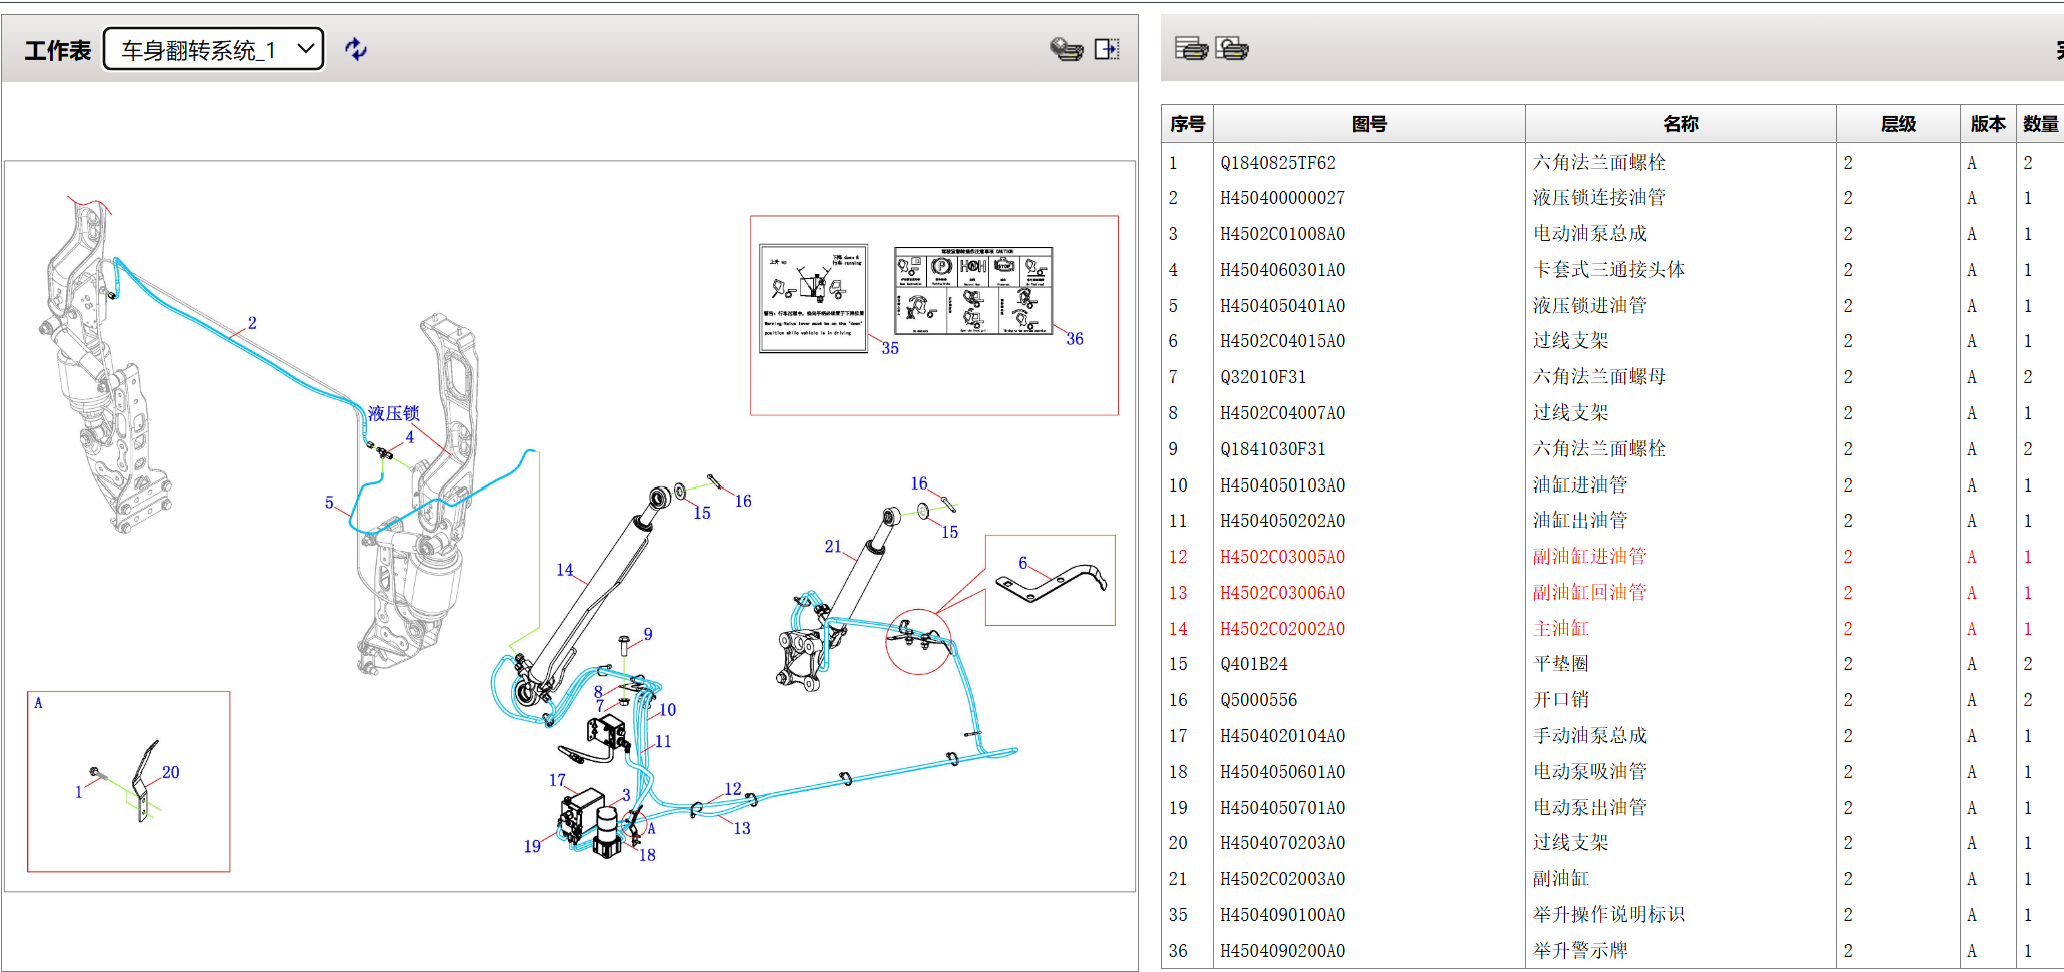The image size is (2064, 972).
Task: Click the blue refresh arrows icon
Action: (x=355, y=49)
